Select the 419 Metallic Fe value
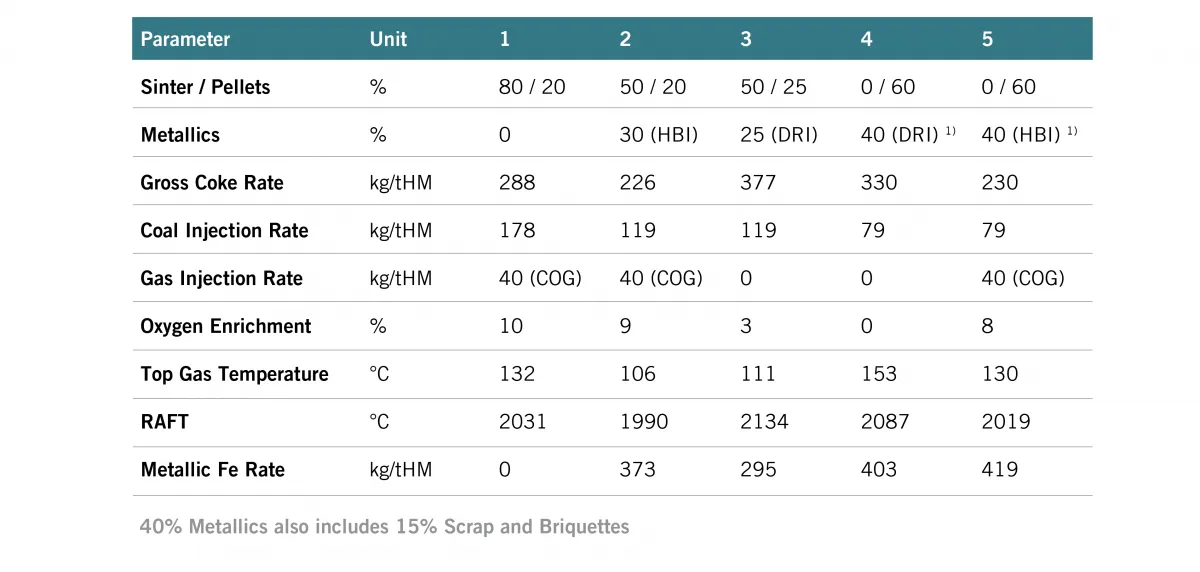The width and height of the screenshot is (1200, 572). [x=1000, y=470]
